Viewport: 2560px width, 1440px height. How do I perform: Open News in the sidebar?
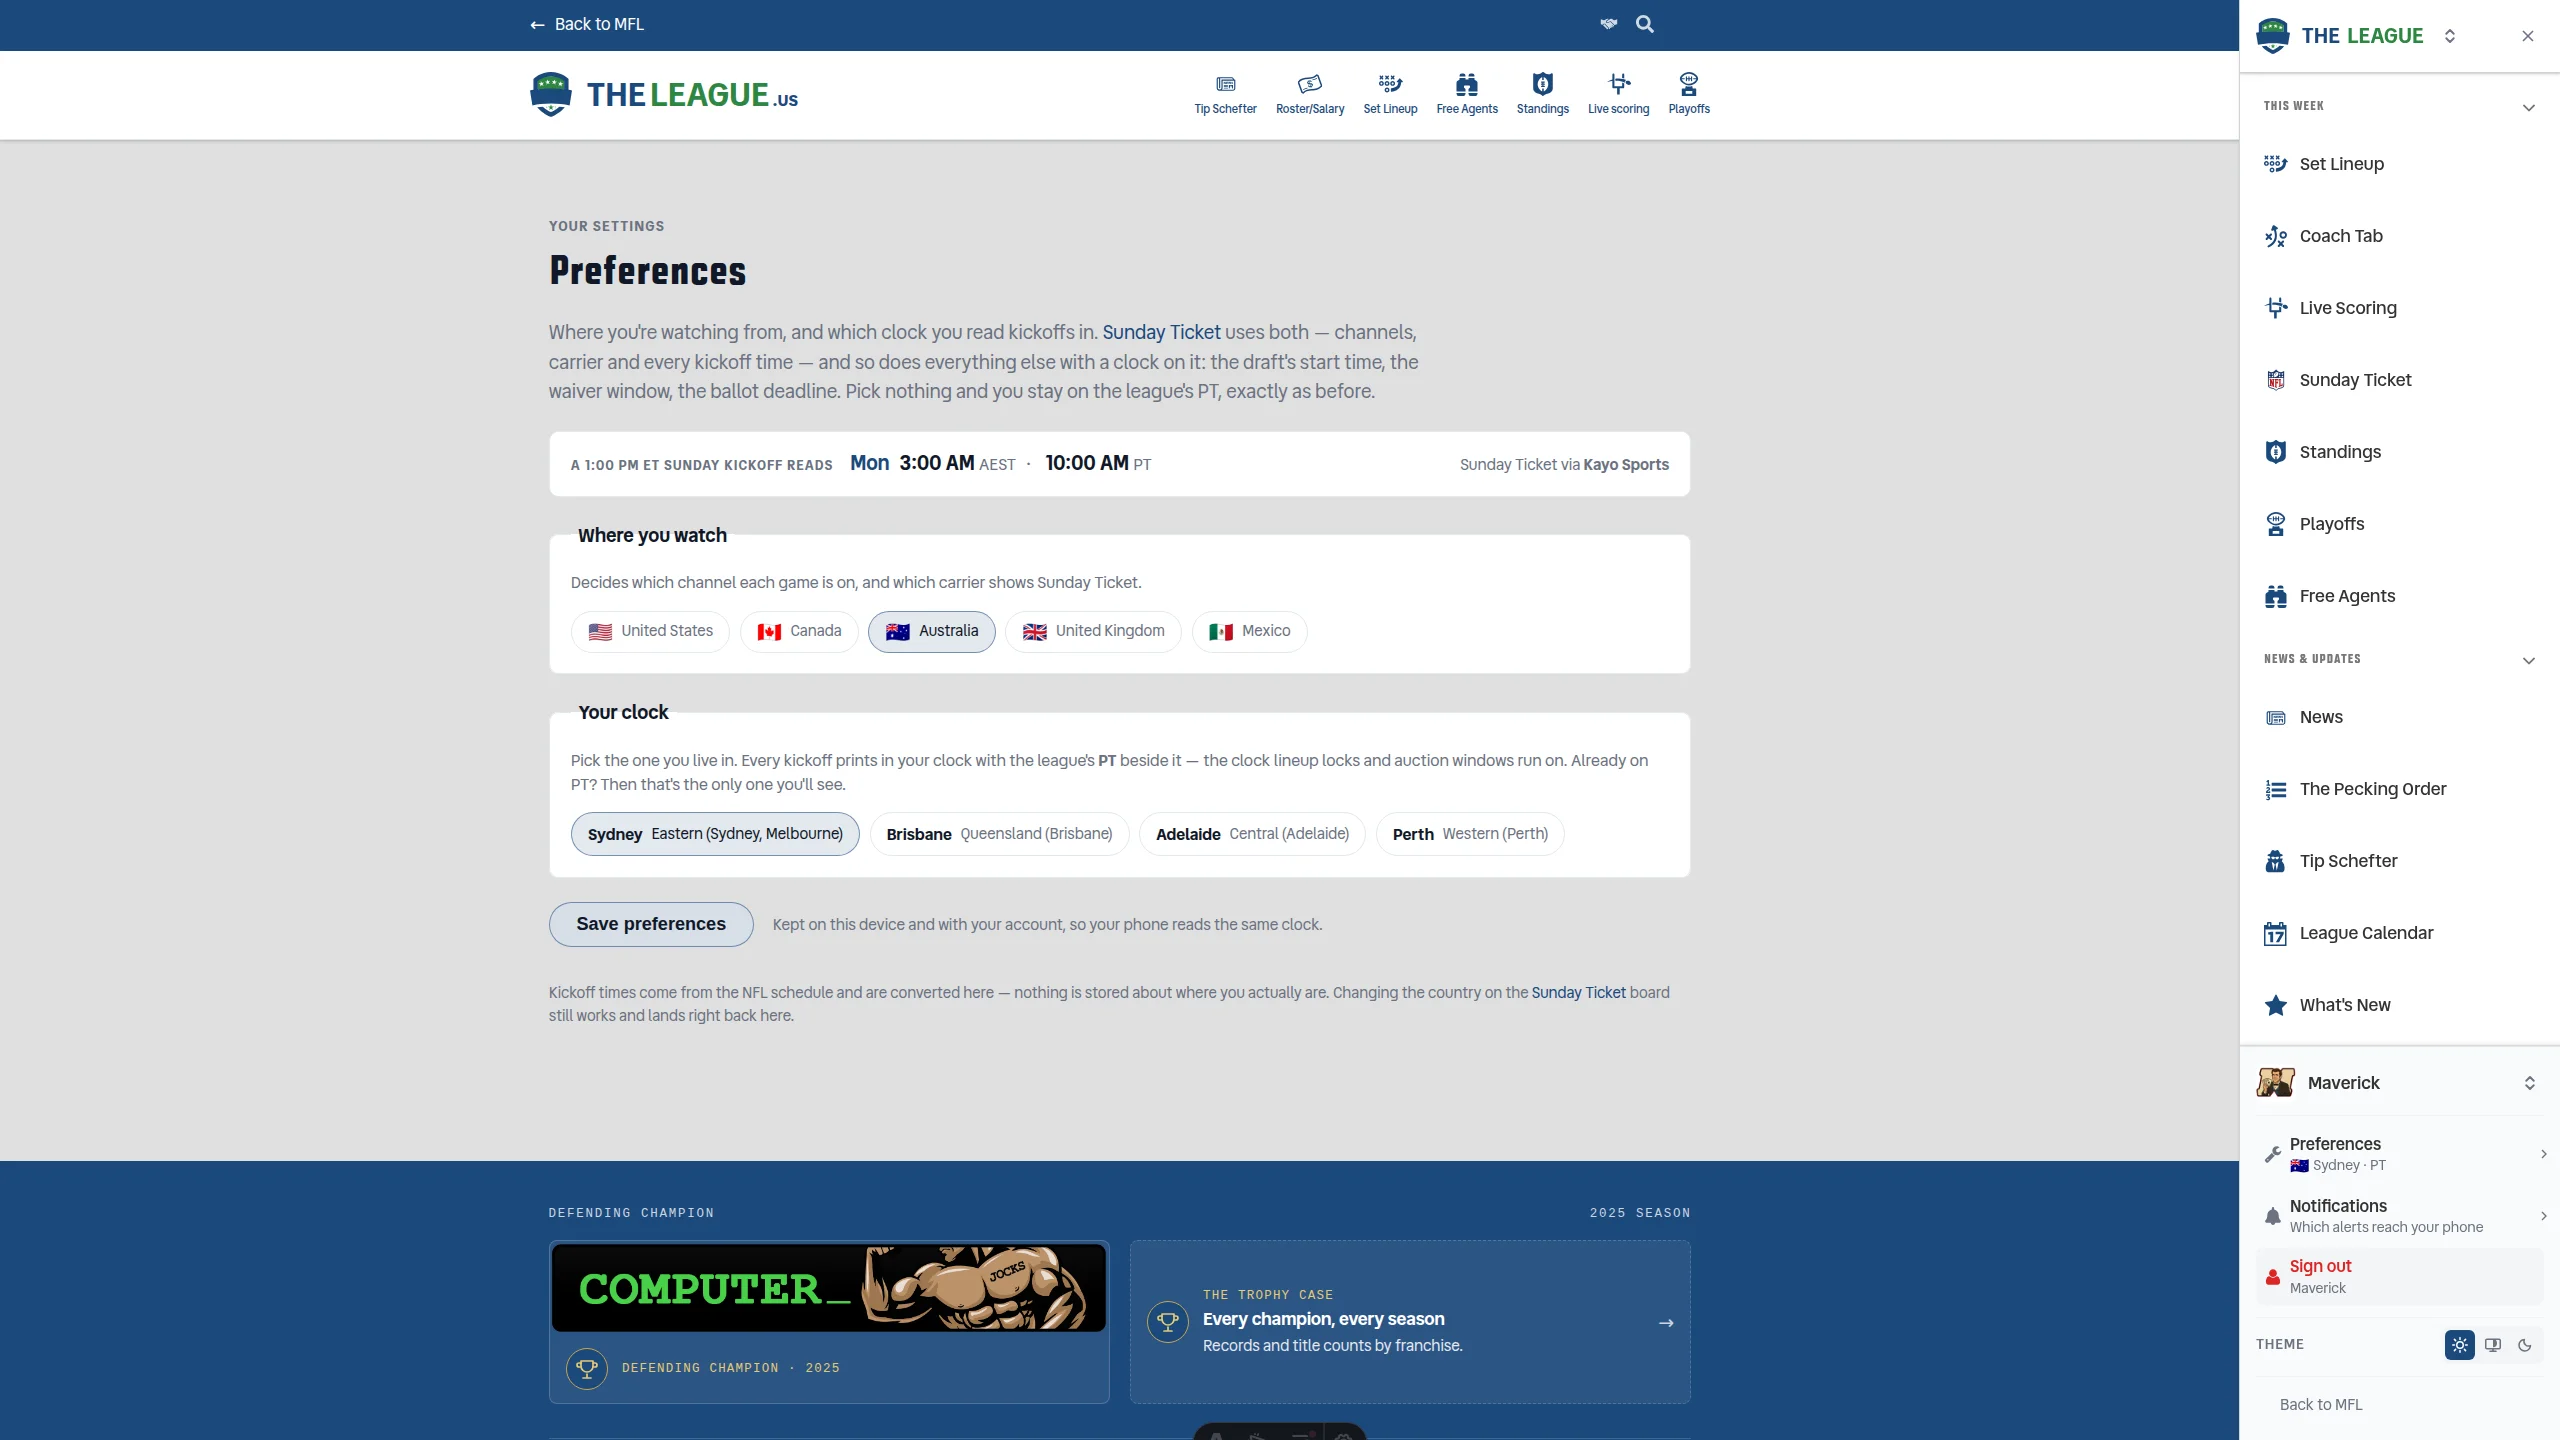(2399, 717)
